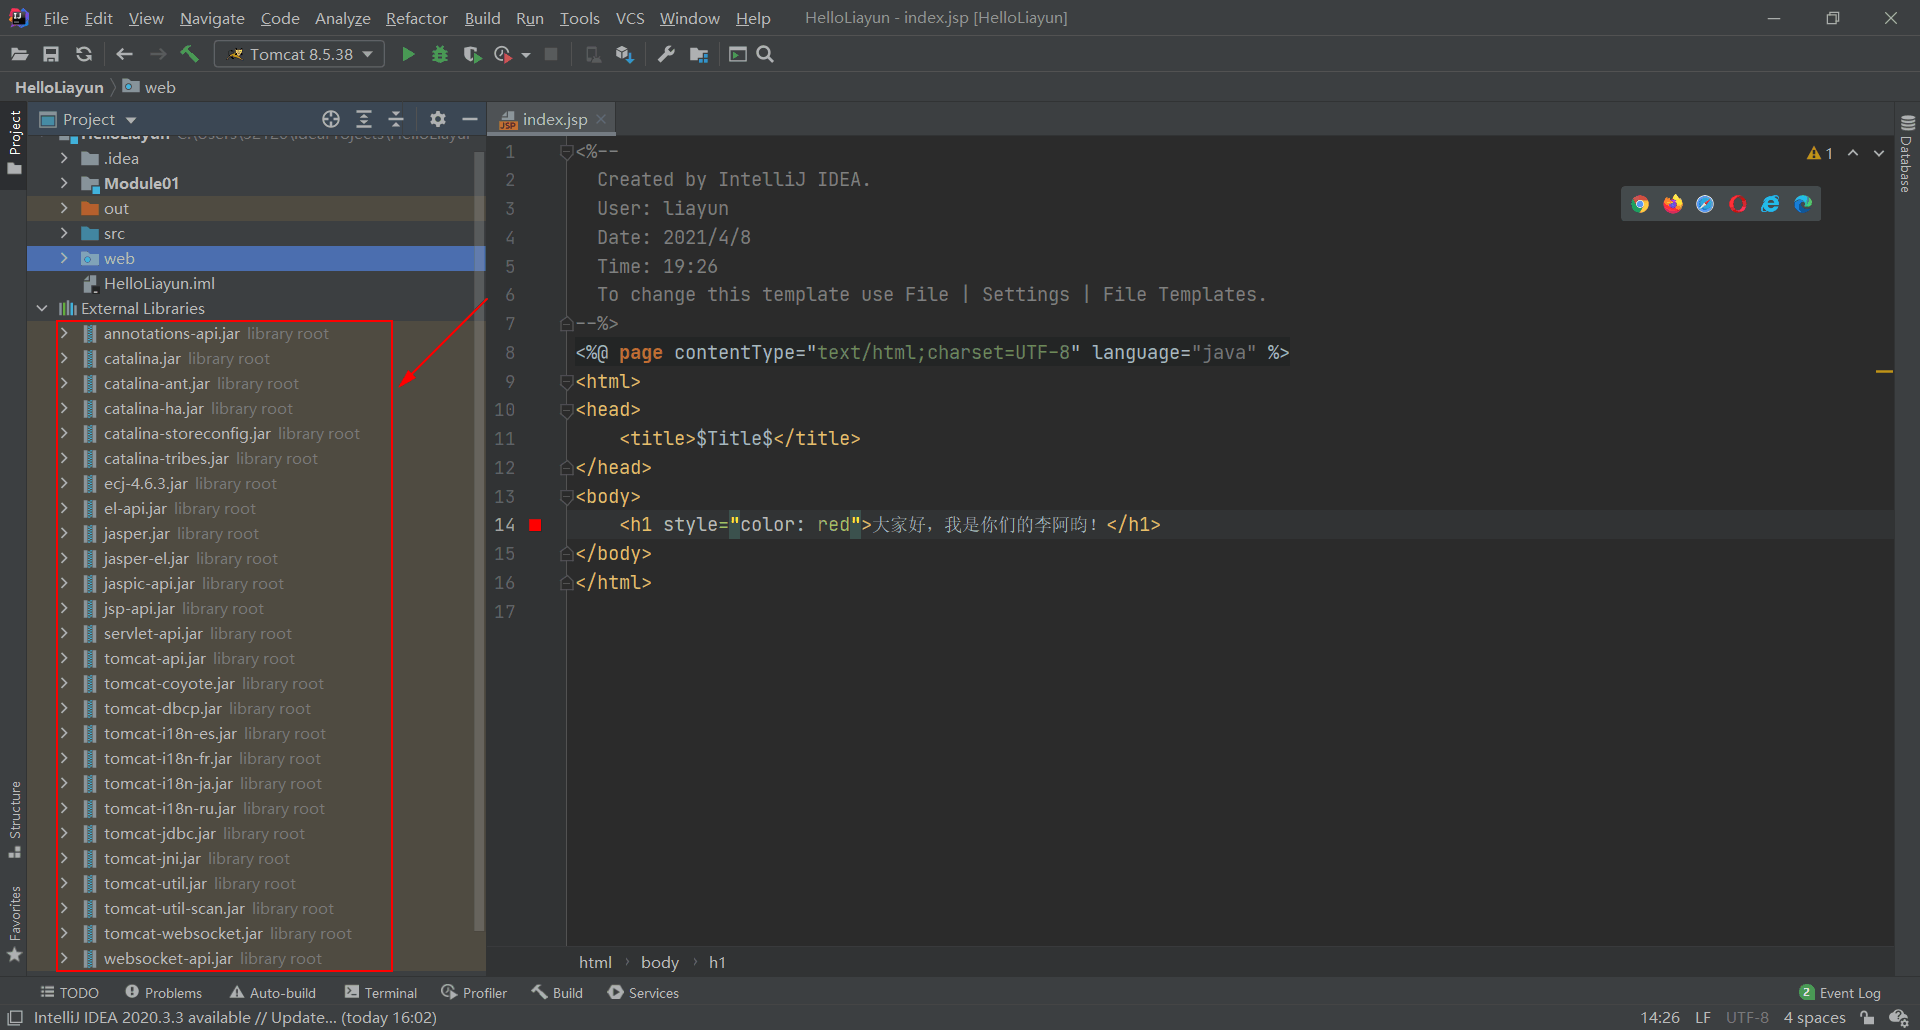Open file with the Open toolbar icon

[19, 54]
